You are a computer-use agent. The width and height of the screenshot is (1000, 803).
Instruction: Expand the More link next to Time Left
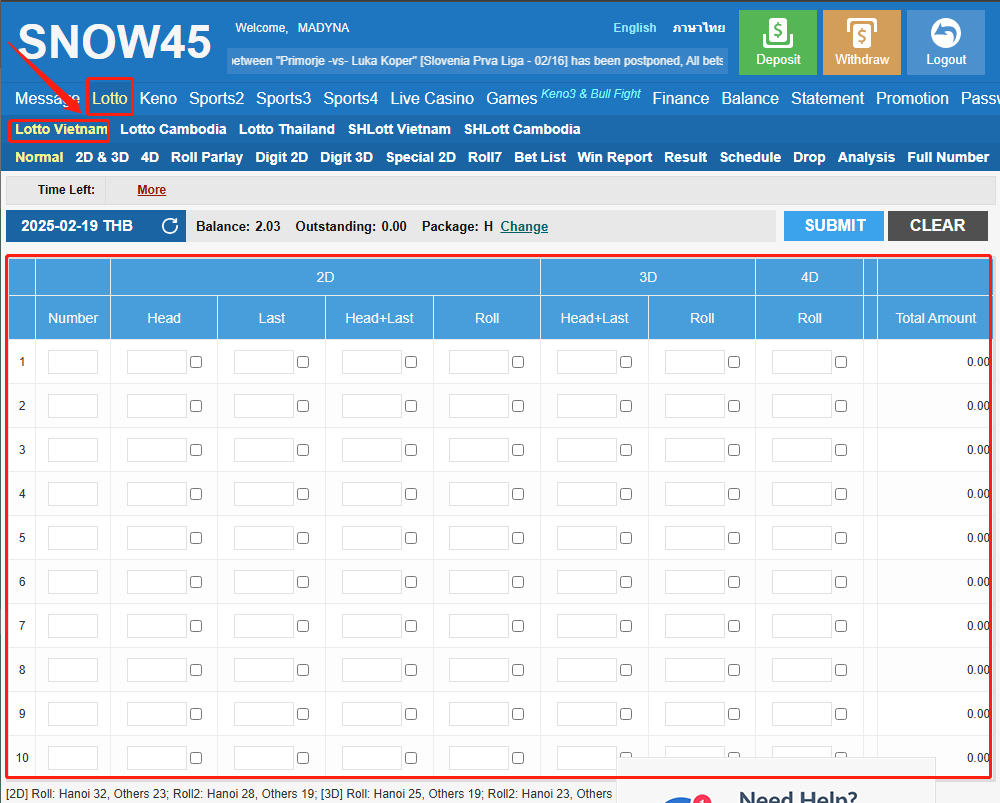click(x=152, y=190)
